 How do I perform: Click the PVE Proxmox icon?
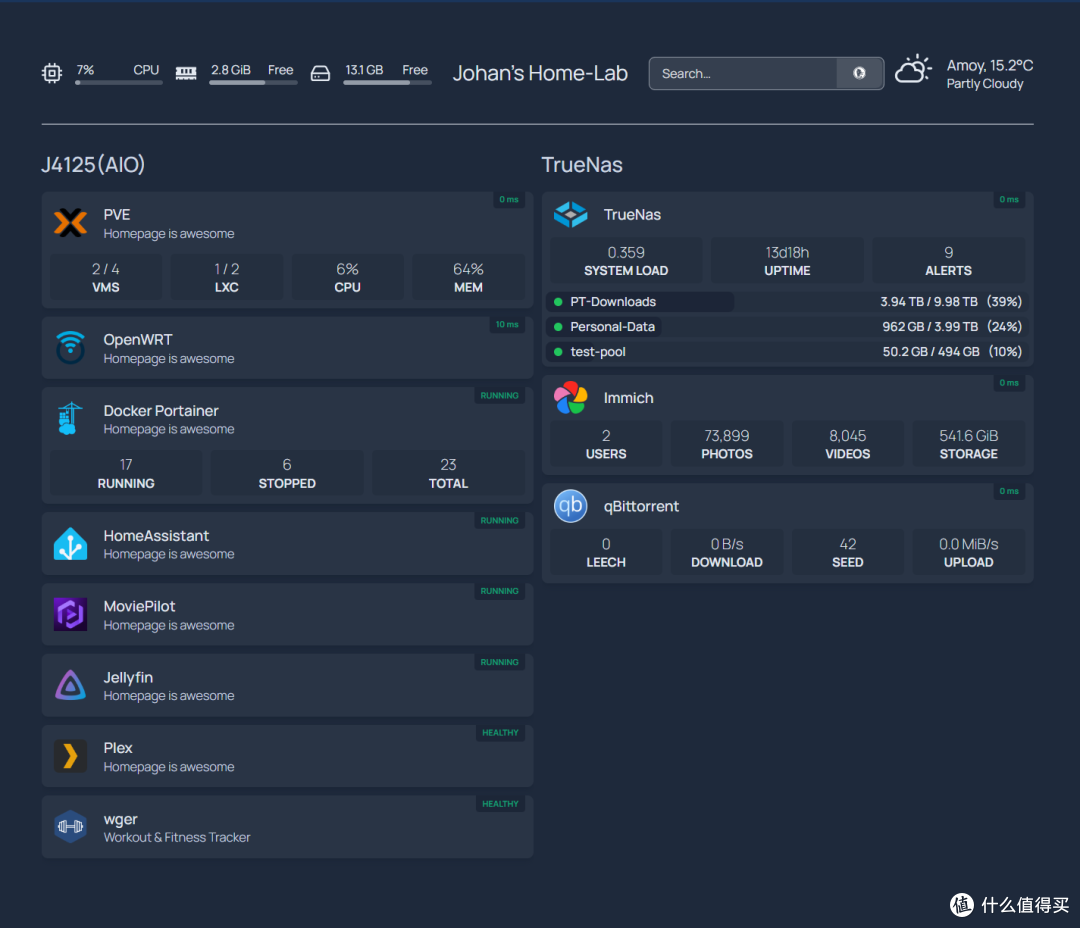point(70,223)
